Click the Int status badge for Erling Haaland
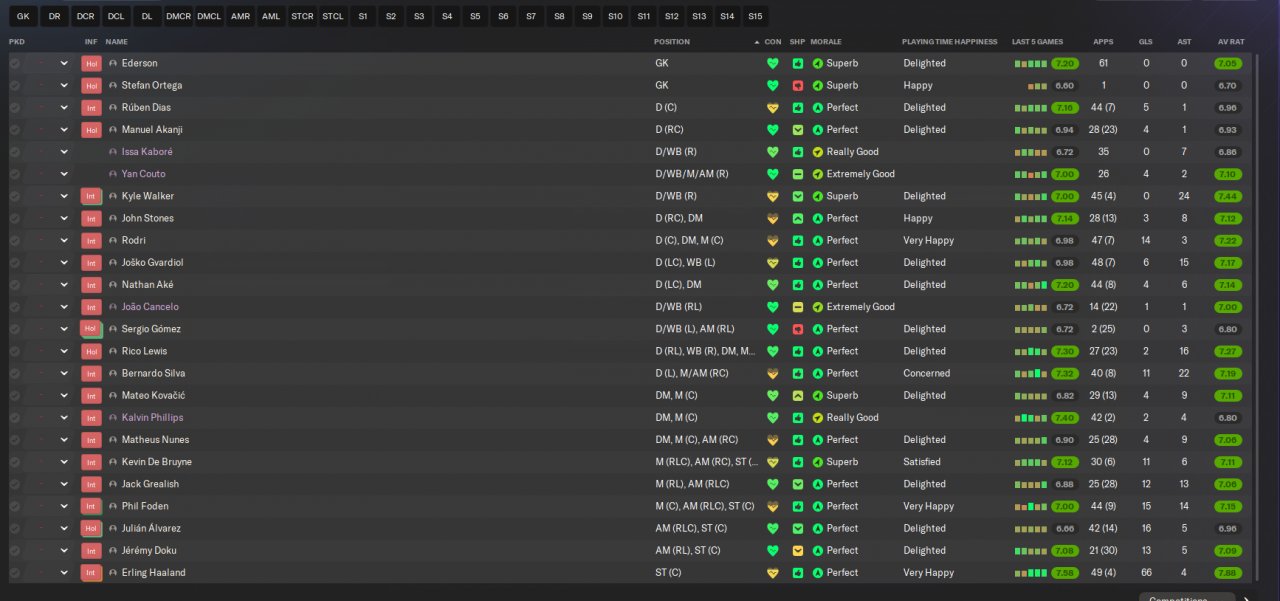The width and height of the screenshot is (1280, 601). [x=92, y=573]
